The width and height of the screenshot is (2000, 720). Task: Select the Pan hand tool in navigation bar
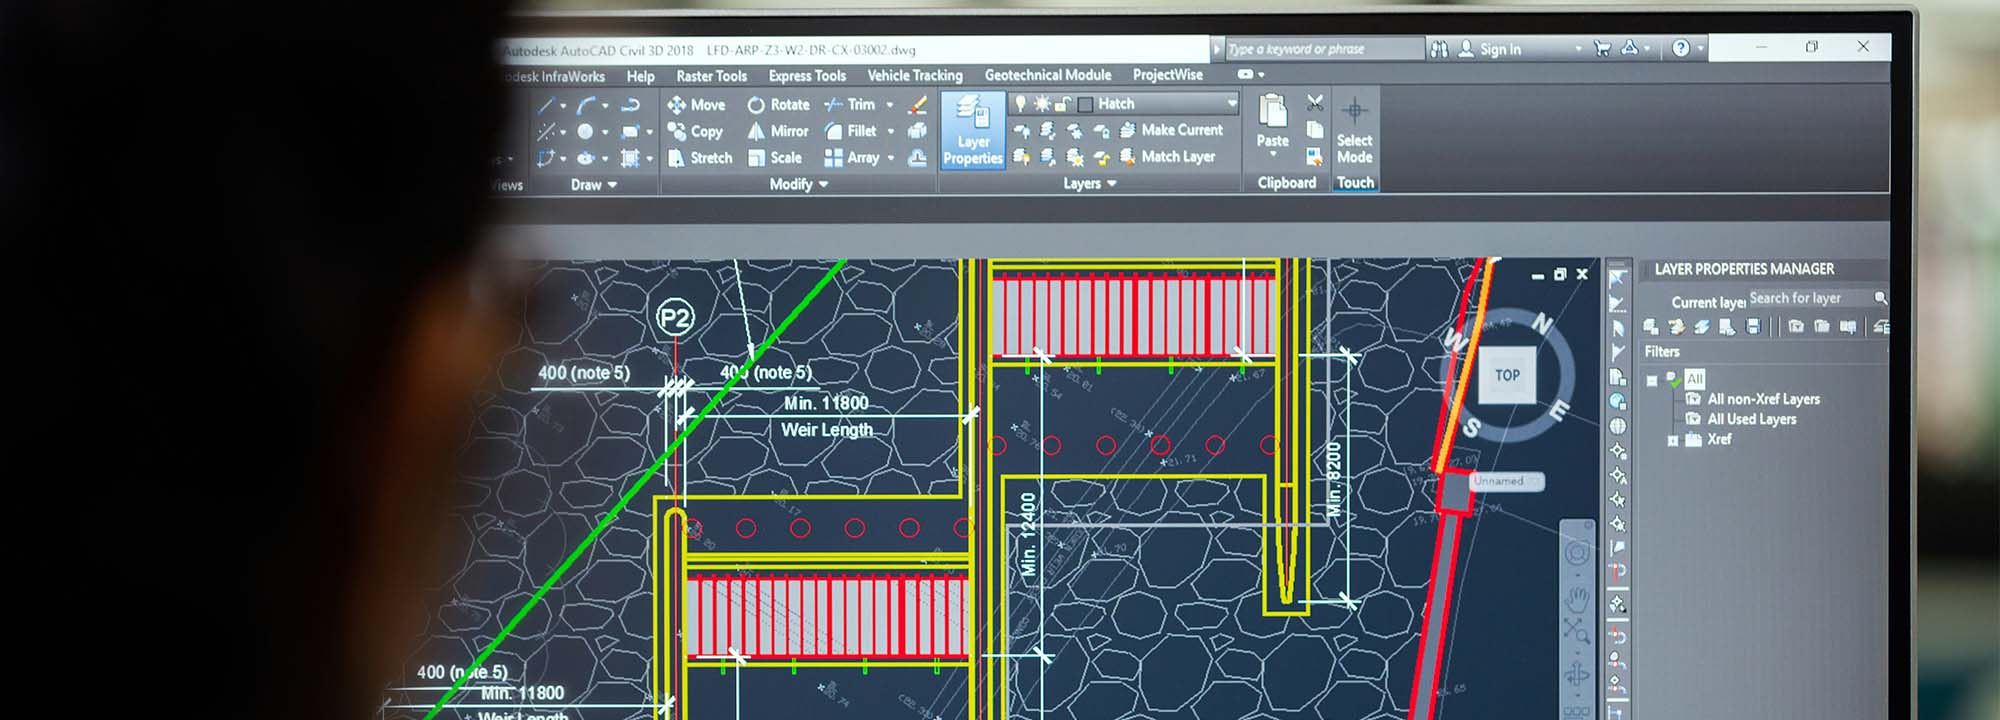click(1577, 599)
